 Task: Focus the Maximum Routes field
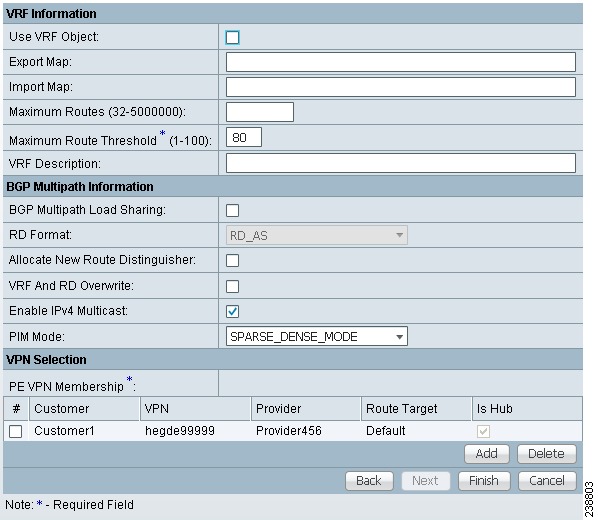260,112
